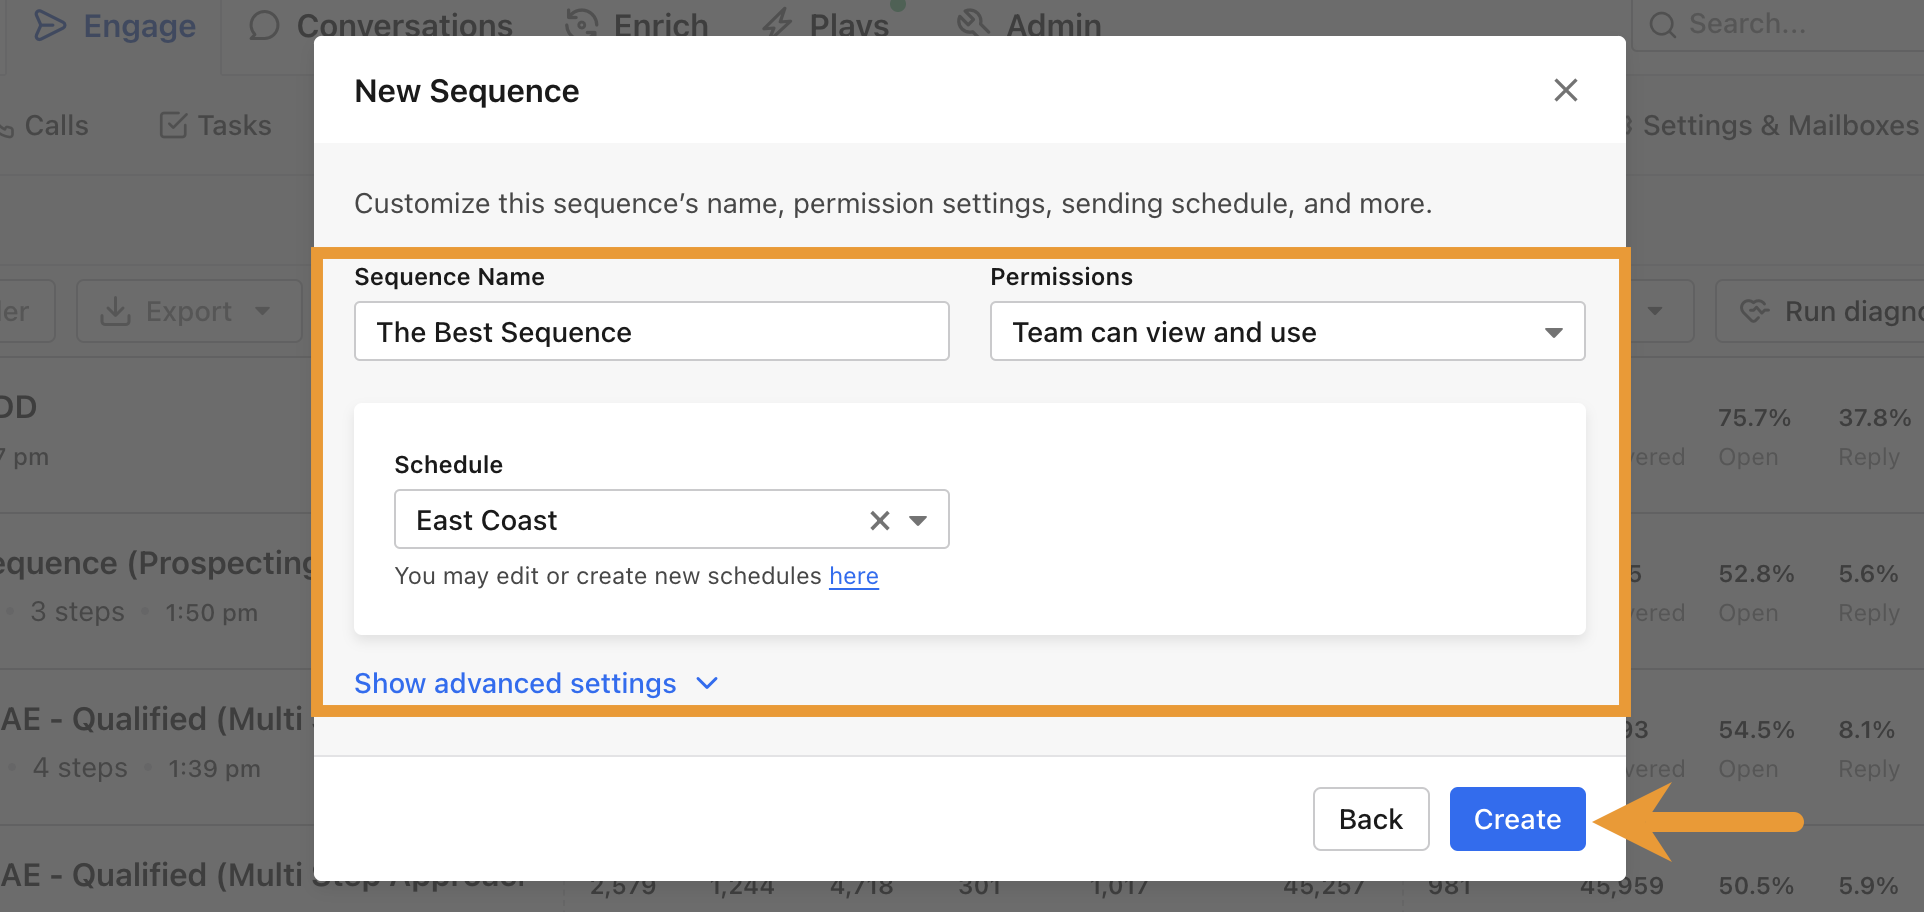Click the Engage paper-plane icon
This screenshot has height=912, width=1924.
pos(49,26)
